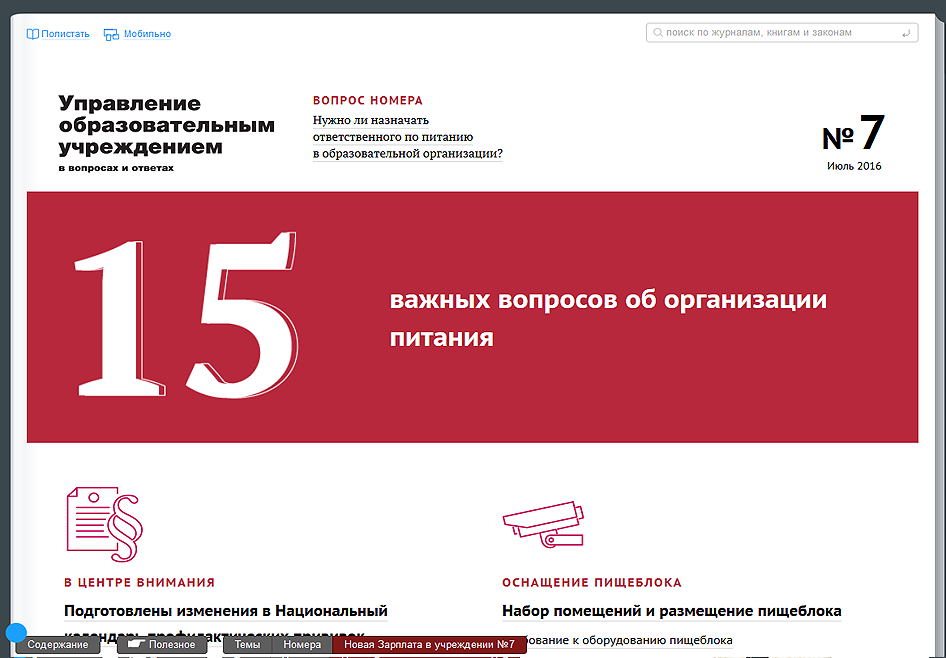Open the Полезное tab

click(x=163, y=645)
